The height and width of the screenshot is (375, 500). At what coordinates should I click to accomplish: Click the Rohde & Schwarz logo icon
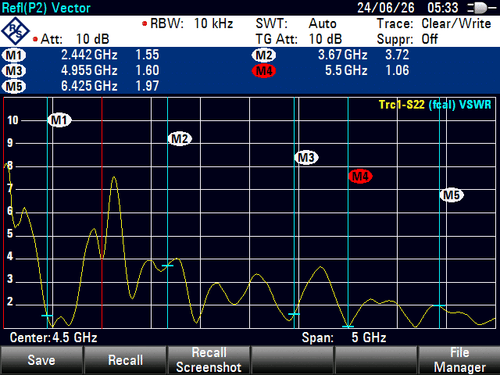pos(15,31)
